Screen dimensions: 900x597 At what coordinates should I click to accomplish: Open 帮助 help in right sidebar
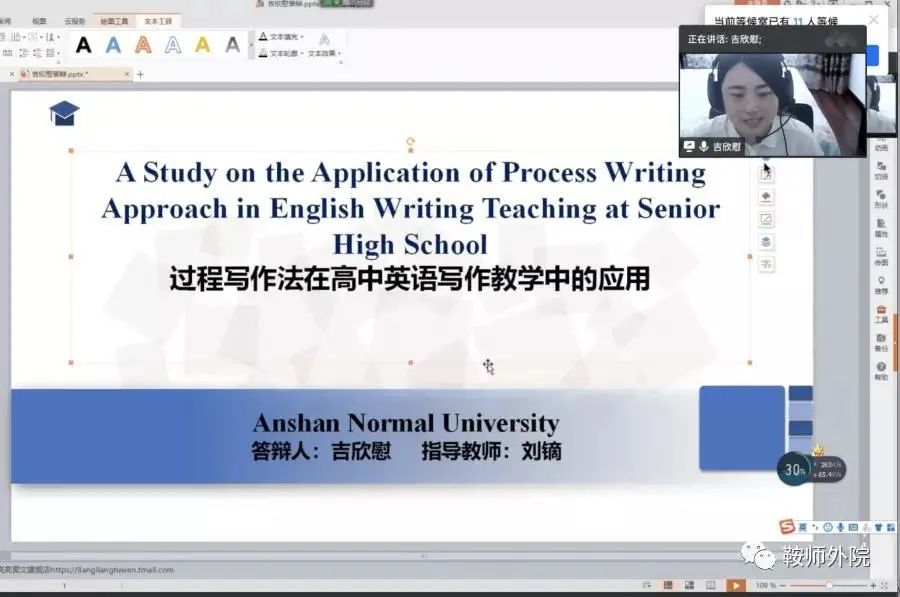click(881, 372)
